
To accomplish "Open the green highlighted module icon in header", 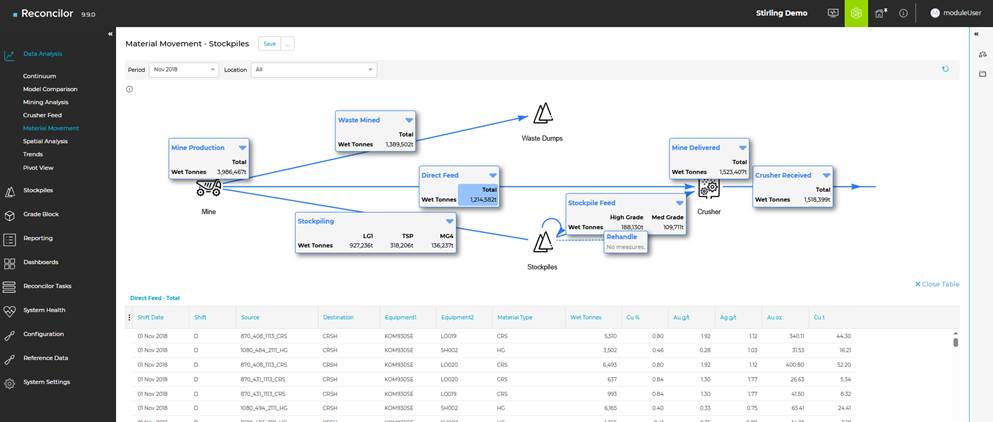I will [x=856, y=13].
